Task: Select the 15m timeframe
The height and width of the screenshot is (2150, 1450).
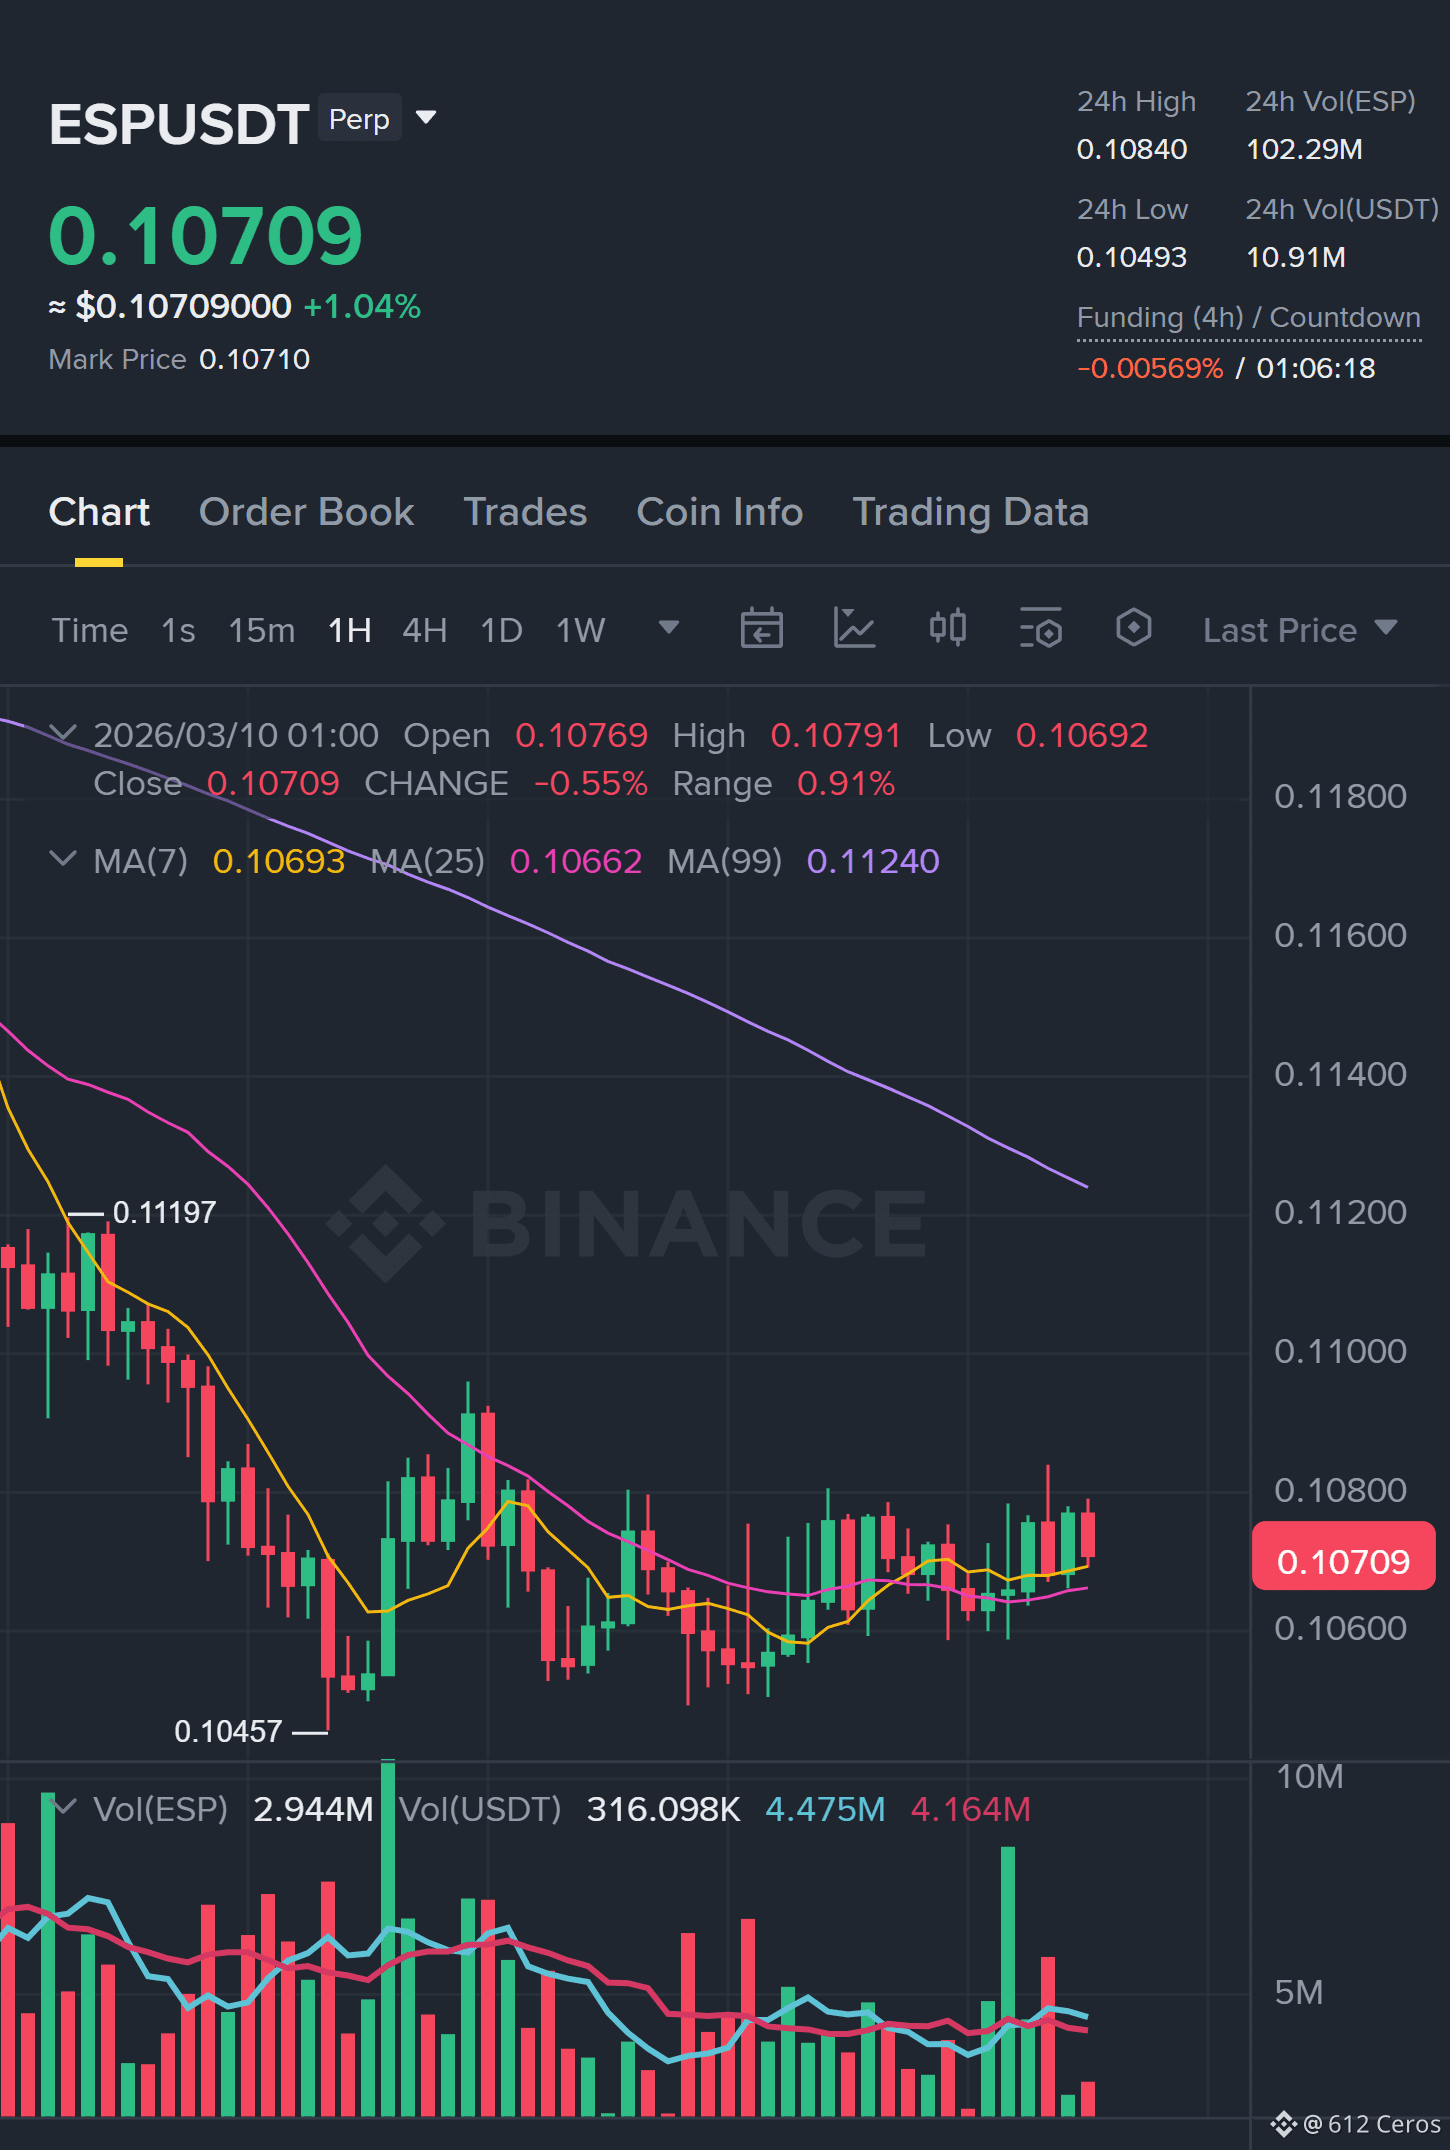Action: click(262, 630)
